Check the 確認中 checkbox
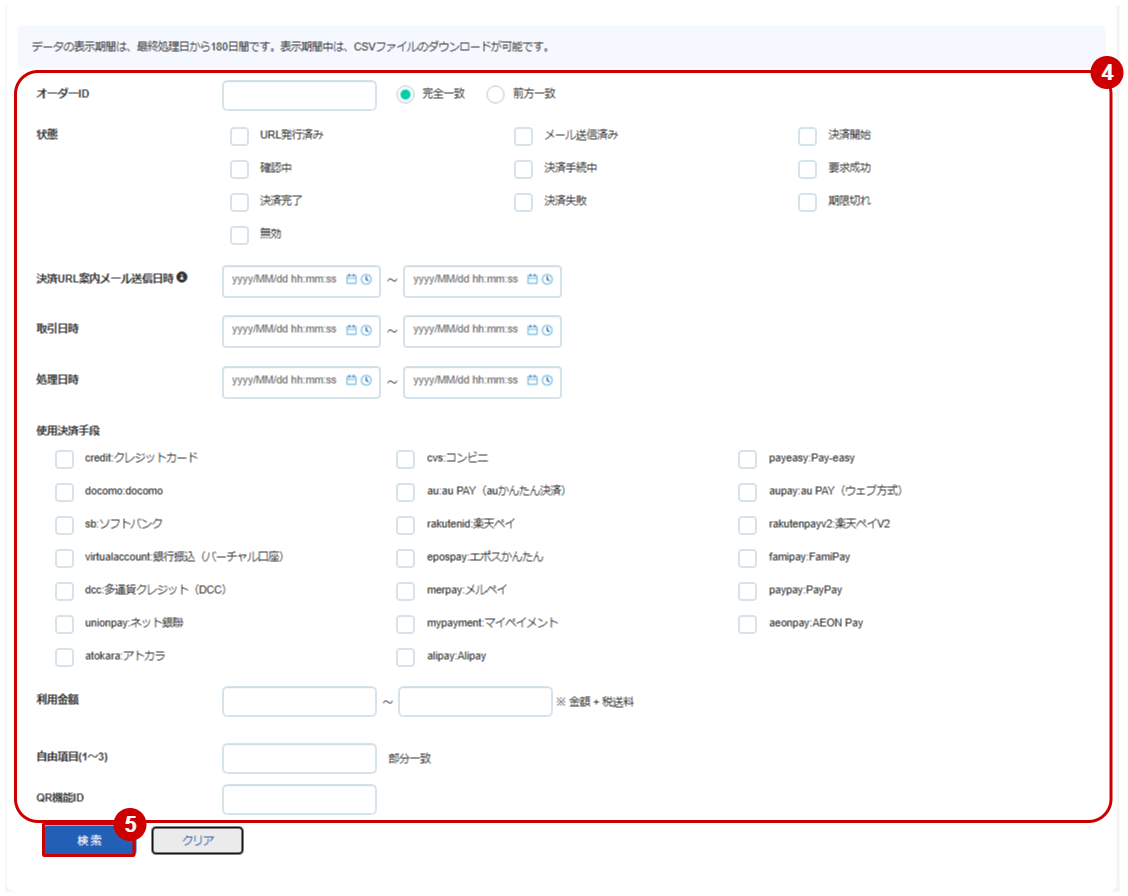 point(240,169)
